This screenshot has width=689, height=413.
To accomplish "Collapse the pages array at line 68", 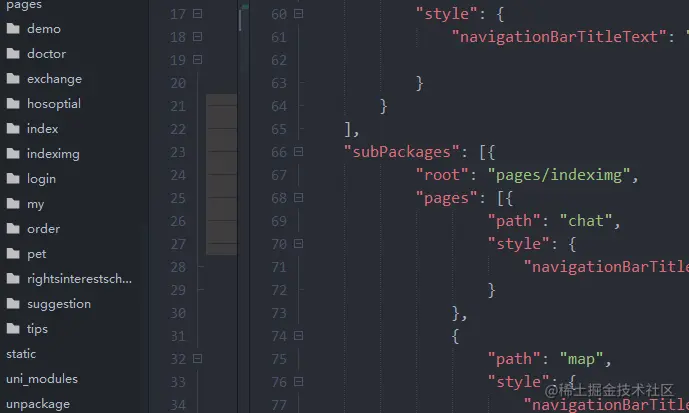I will [298, 198].
